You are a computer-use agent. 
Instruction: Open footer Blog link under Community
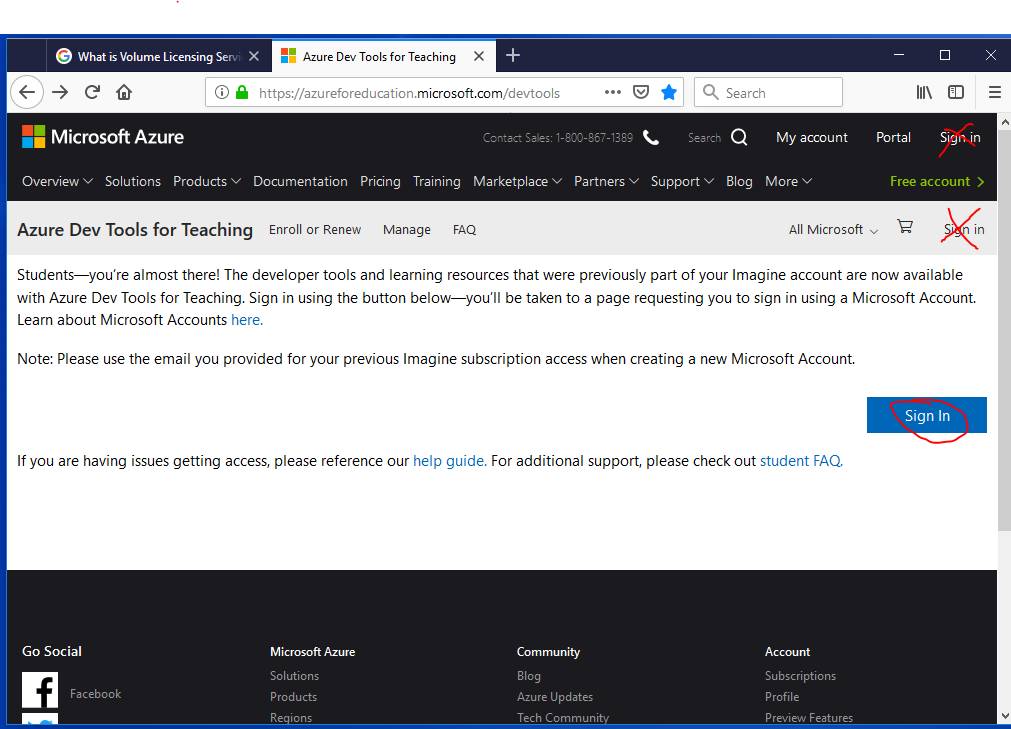pyautogui.click(x=529, y=676)
